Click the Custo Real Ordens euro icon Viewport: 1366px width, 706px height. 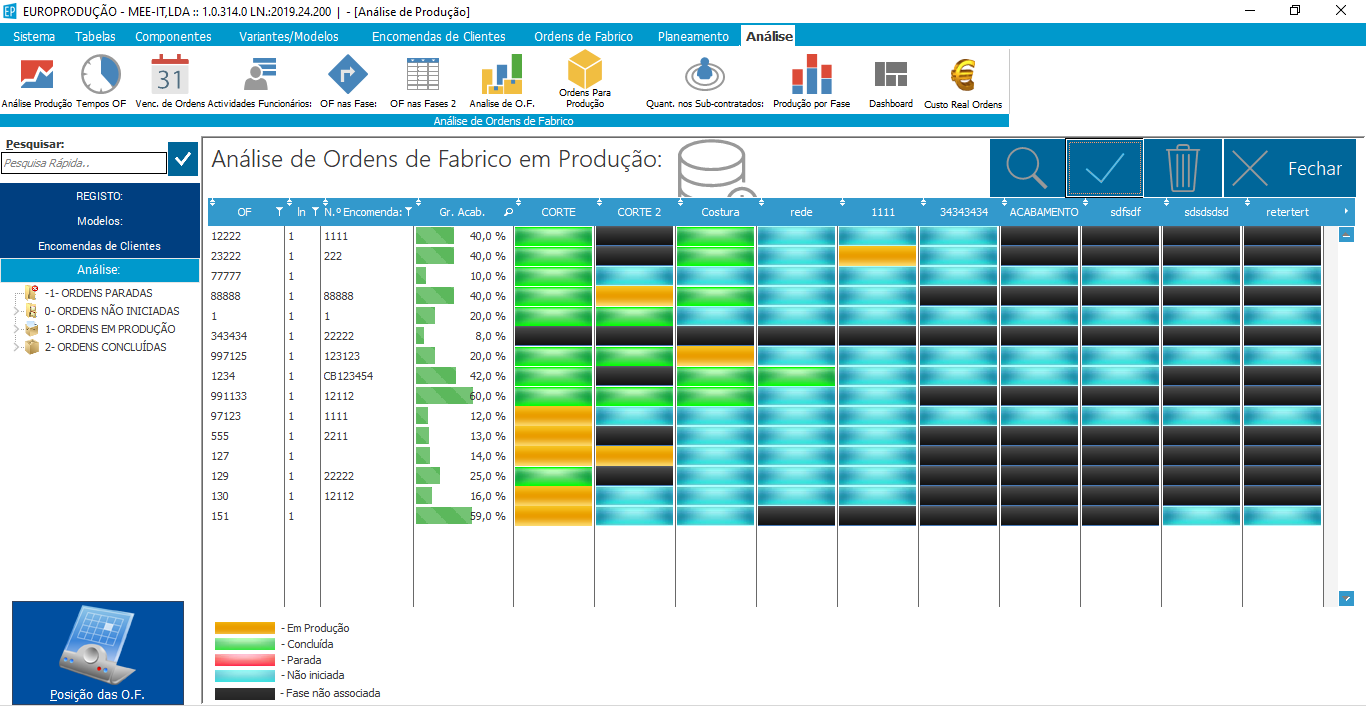tap(963, 75)
